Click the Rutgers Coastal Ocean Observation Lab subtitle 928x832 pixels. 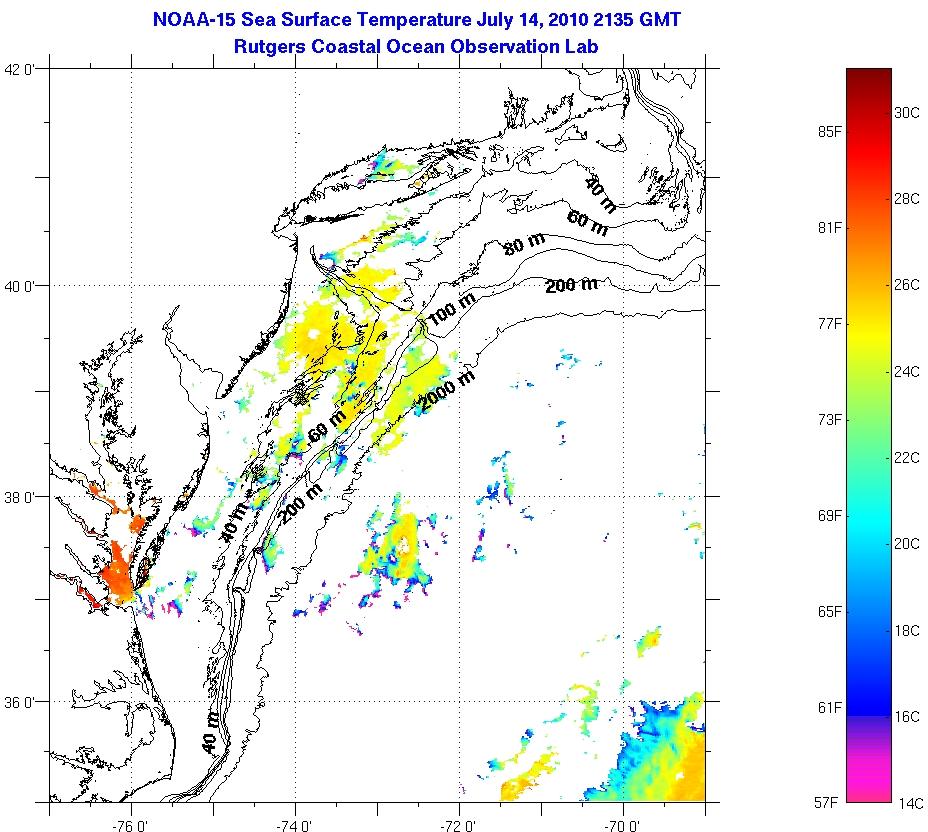point(416,46)
